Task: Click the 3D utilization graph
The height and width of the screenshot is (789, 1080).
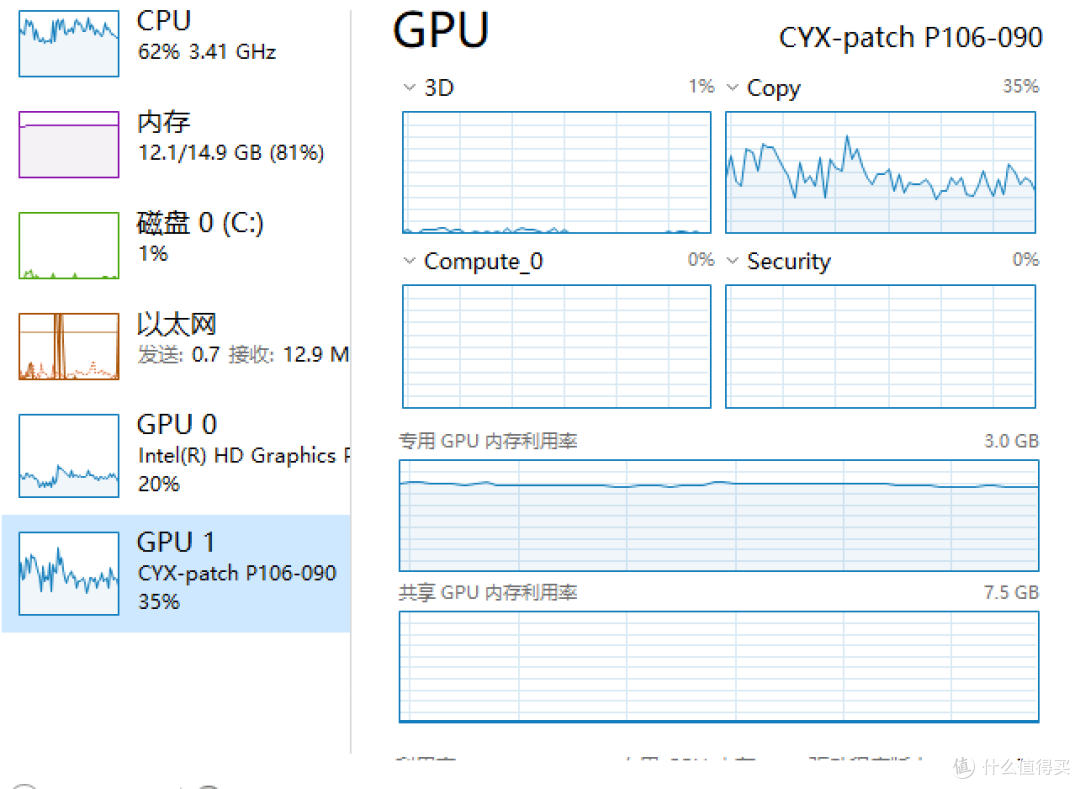Action: coord(556,172)
